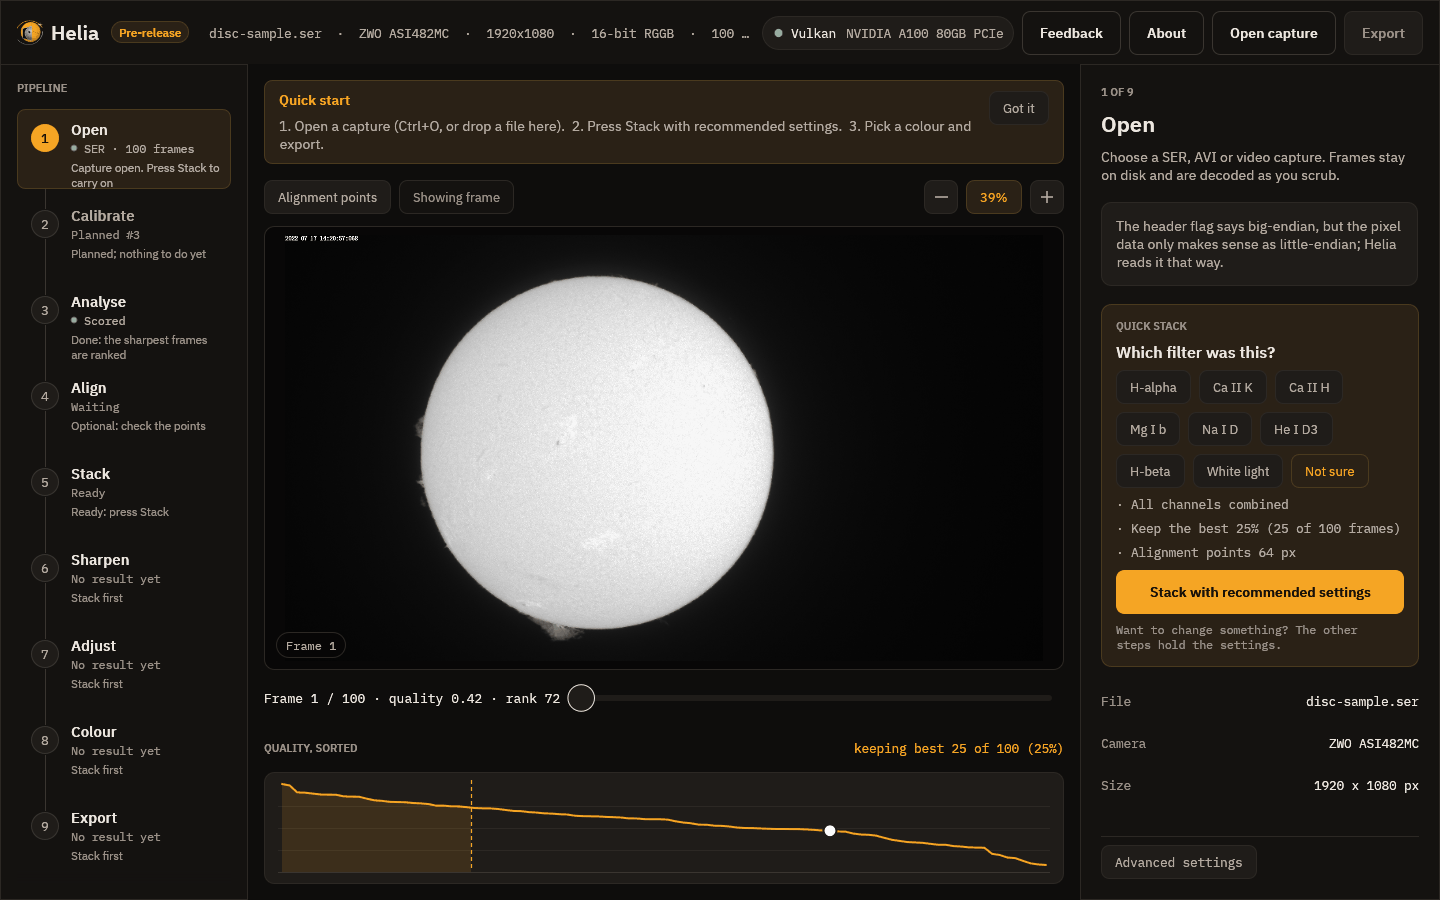Image resolution: width=1440 pixels, height=900 pixels.
Task: Click the disc-sample.ser file name in header
Action: 265,33
